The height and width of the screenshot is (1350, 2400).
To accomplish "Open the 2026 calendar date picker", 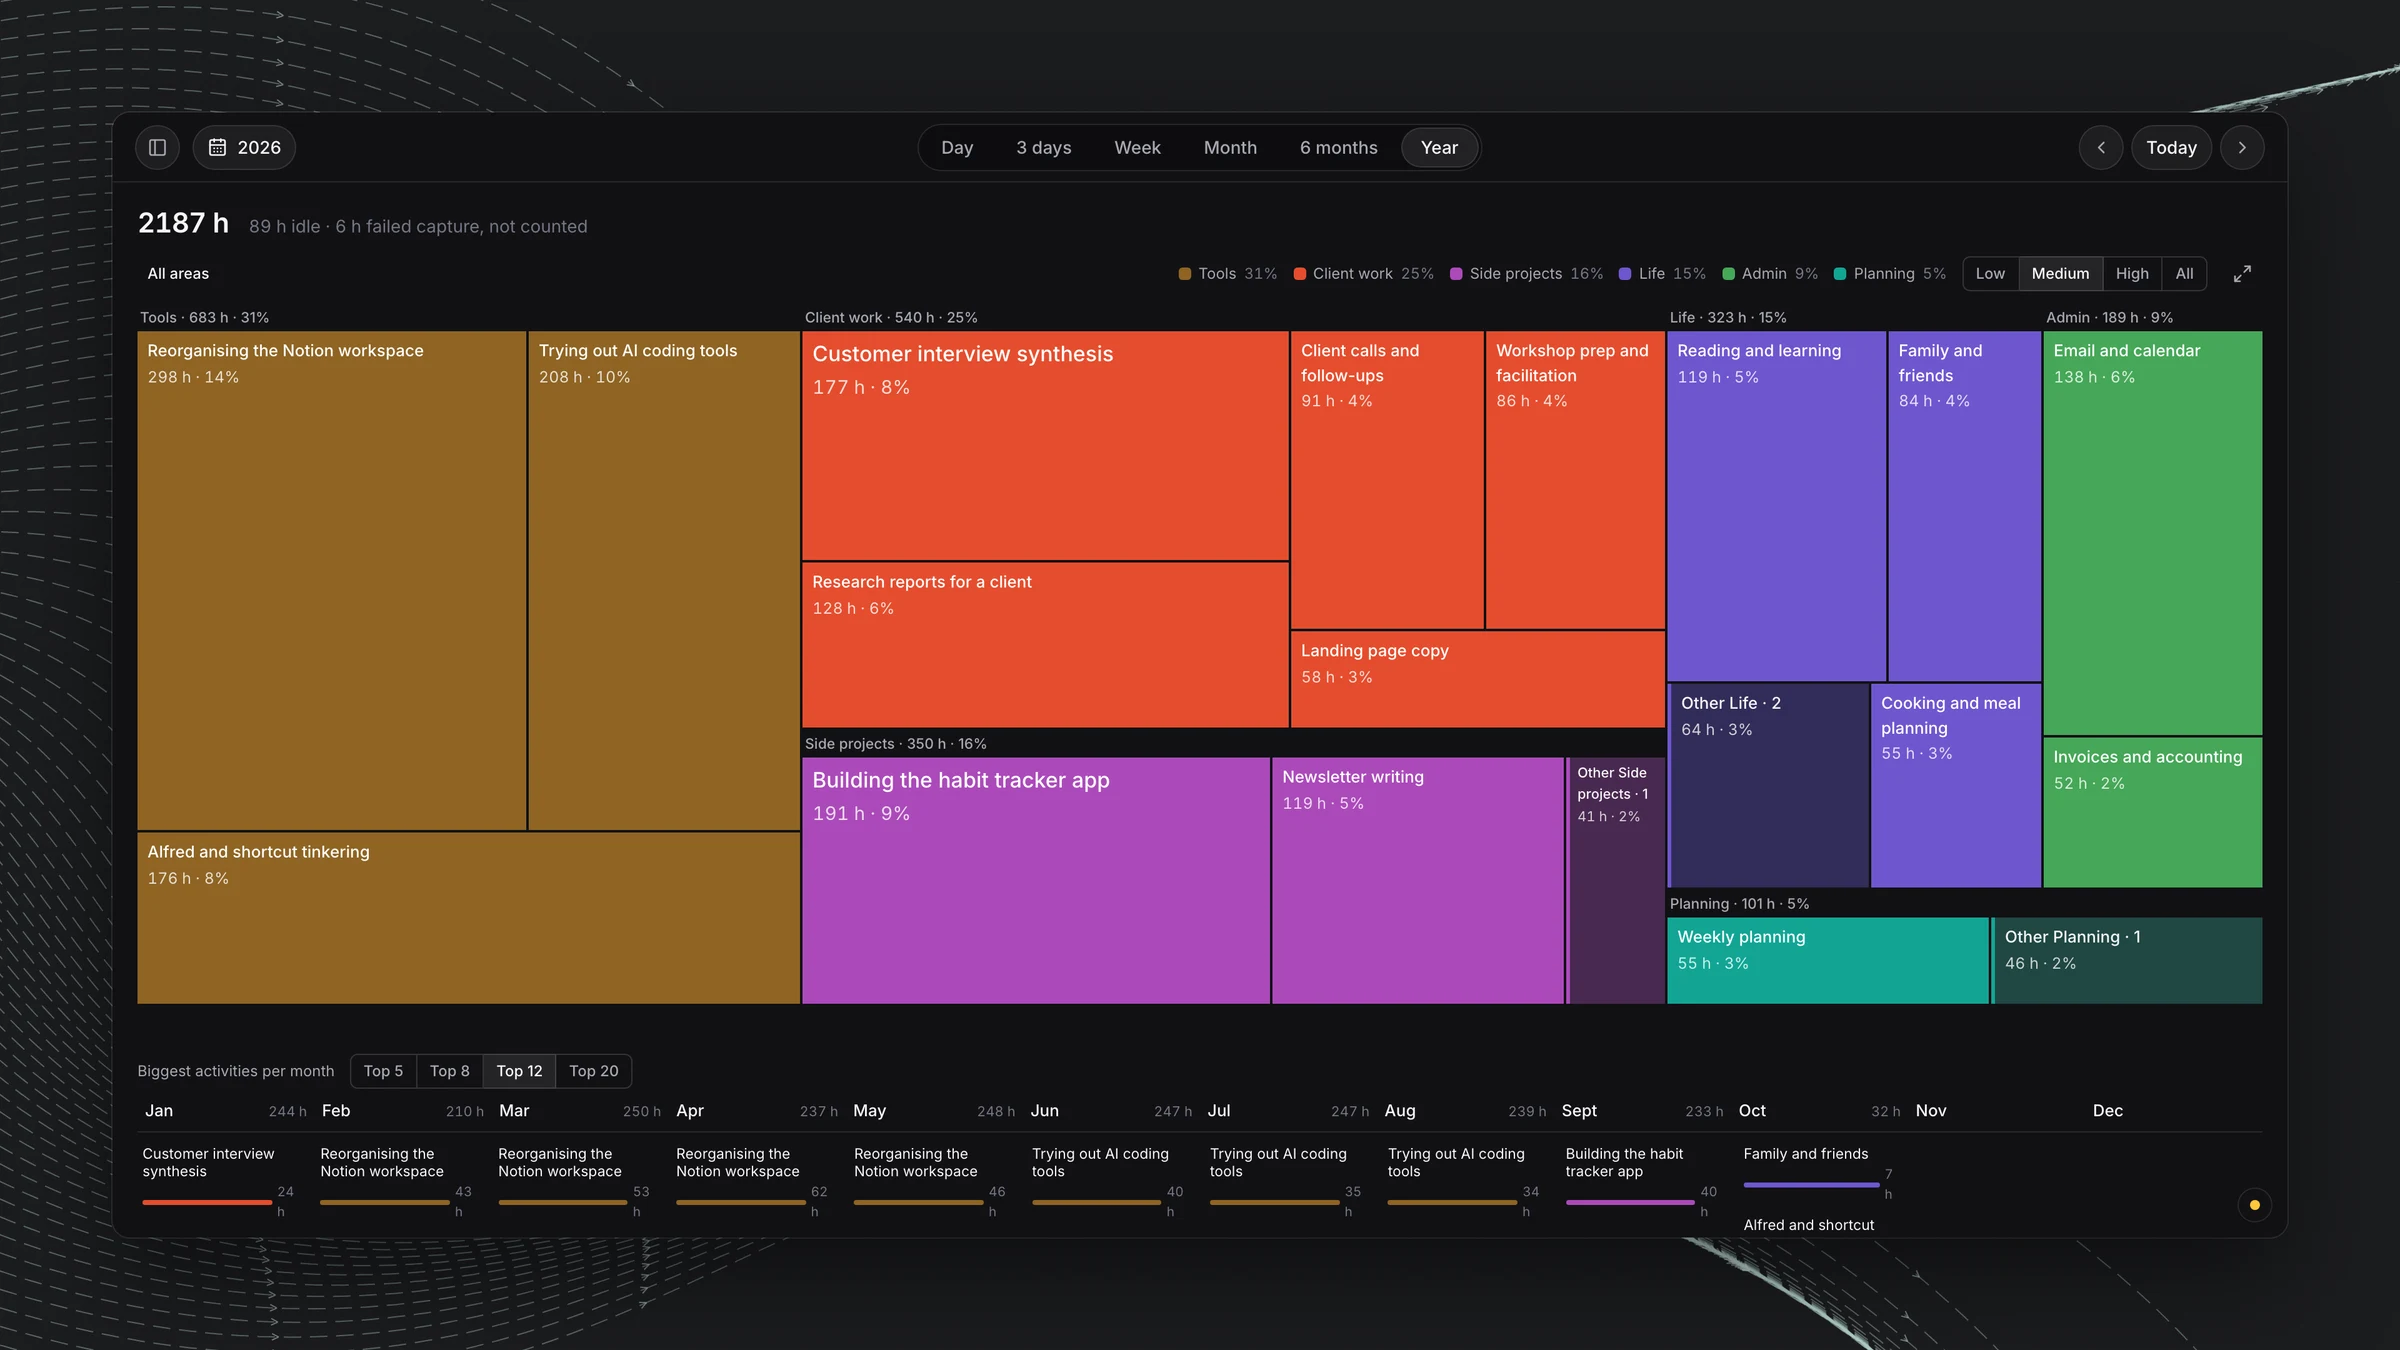I will pos(244,147).
